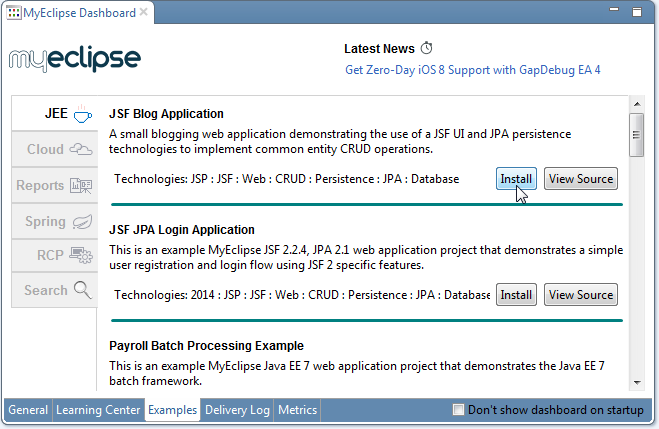Open the GapDebug EA 4 news link

pyautogui.click(x=472, y=70)
